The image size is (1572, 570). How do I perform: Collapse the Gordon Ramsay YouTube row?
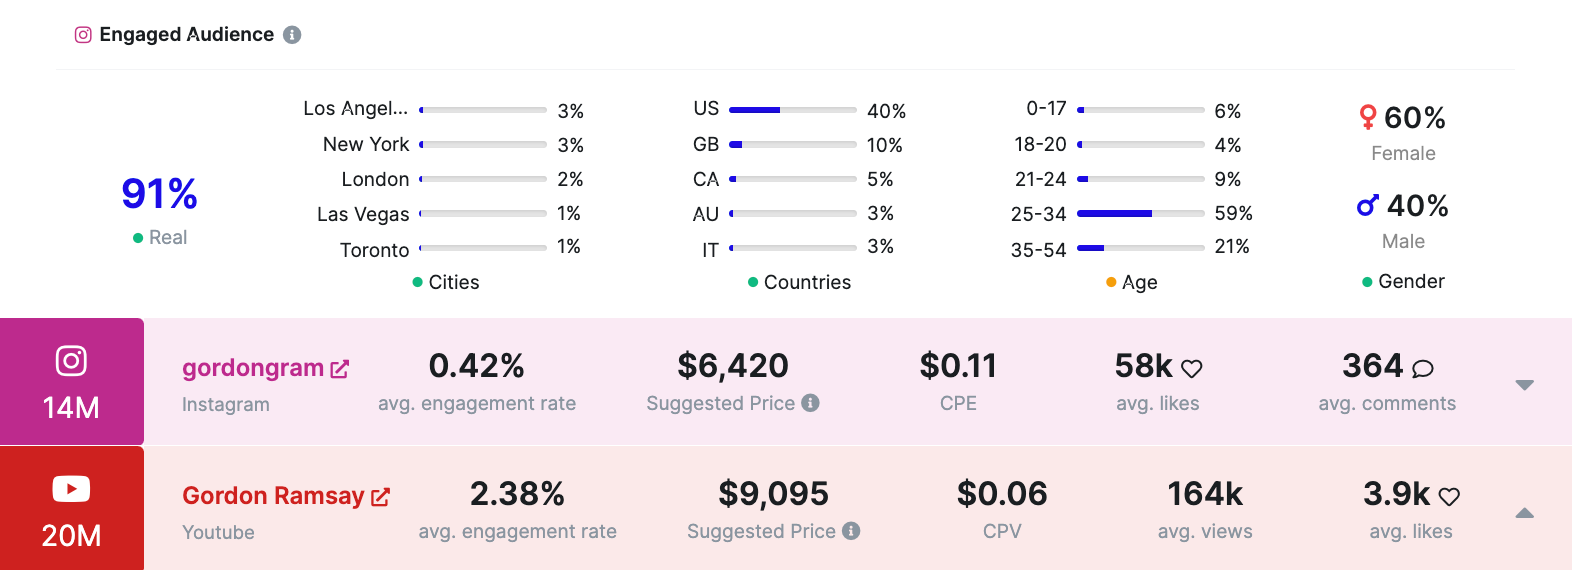1524,513
